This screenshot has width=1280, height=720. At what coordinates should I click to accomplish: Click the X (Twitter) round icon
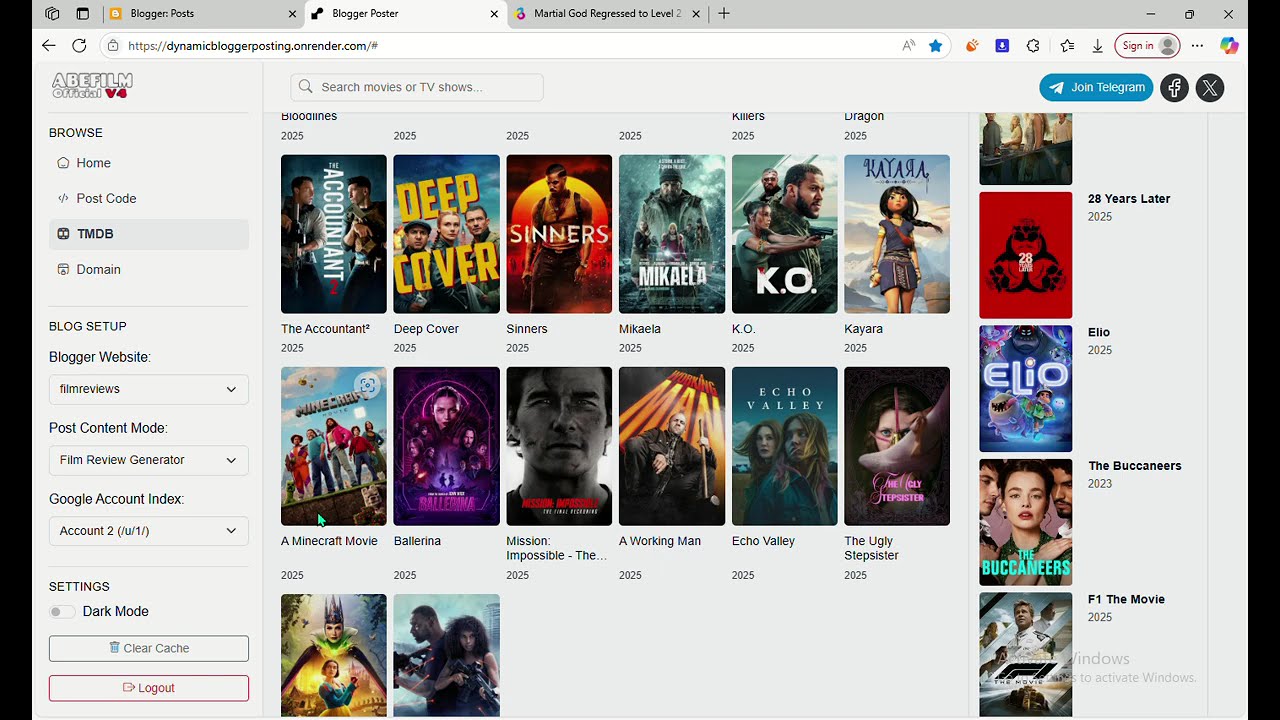point(1210,88)
